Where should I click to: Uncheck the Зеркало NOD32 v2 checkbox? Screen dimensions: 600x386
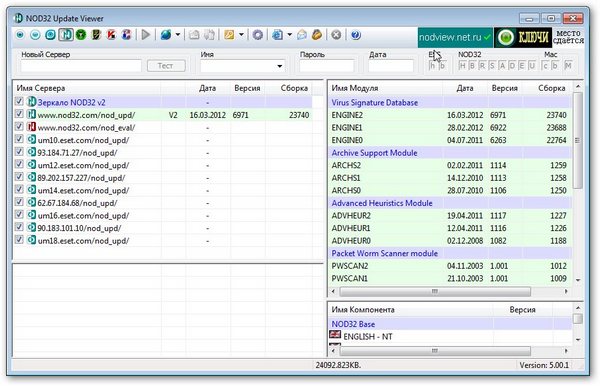(19, 101)
